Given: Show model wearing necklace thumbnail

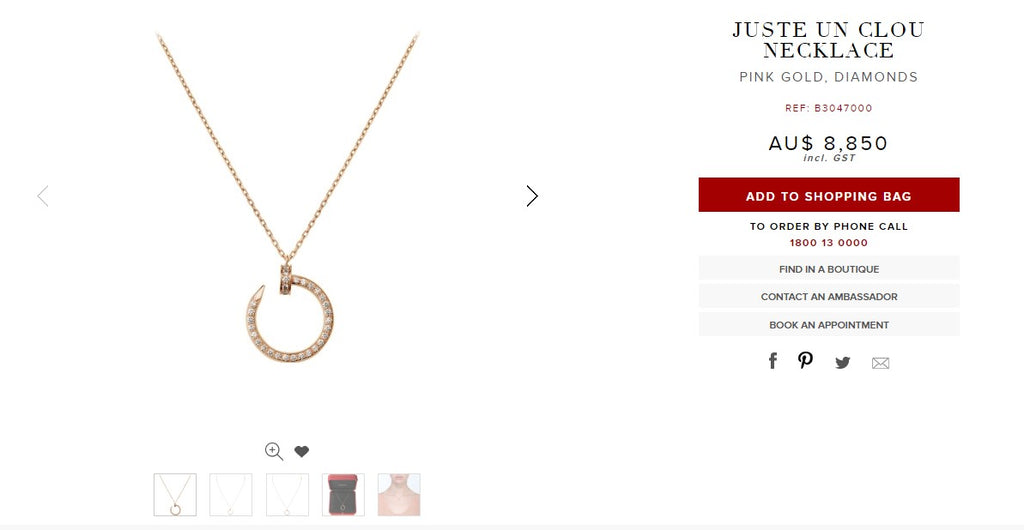Looking at the screenshot, I should tap(399, 495).
